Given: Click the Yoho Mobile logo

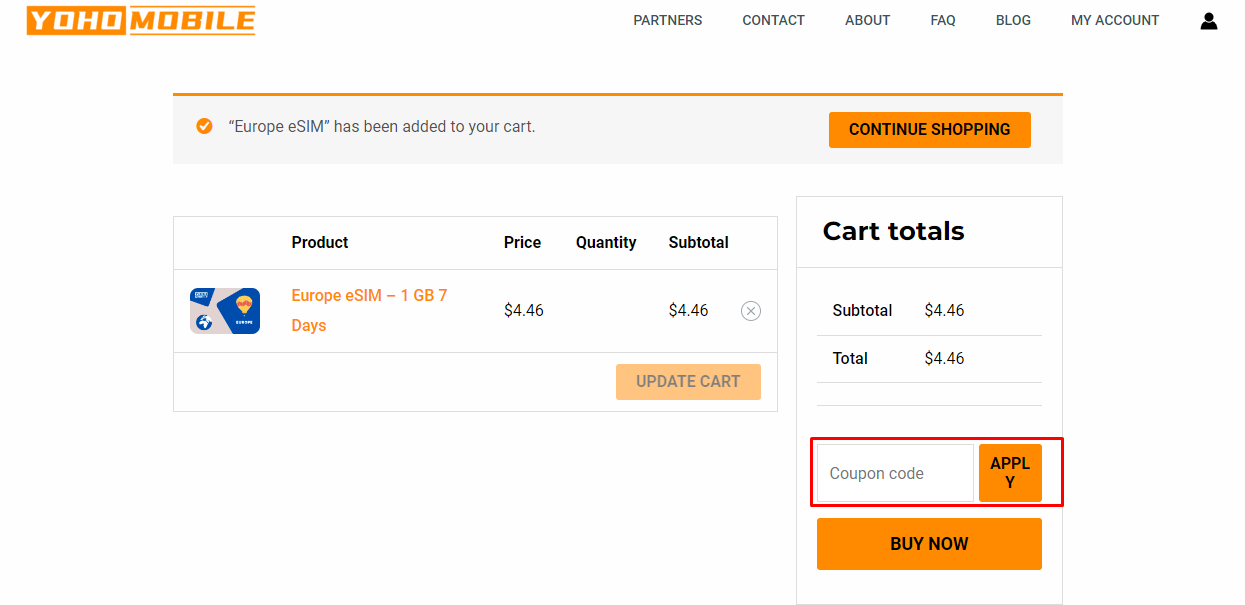Looking at the screenshot, I should [x=141, y=20].
